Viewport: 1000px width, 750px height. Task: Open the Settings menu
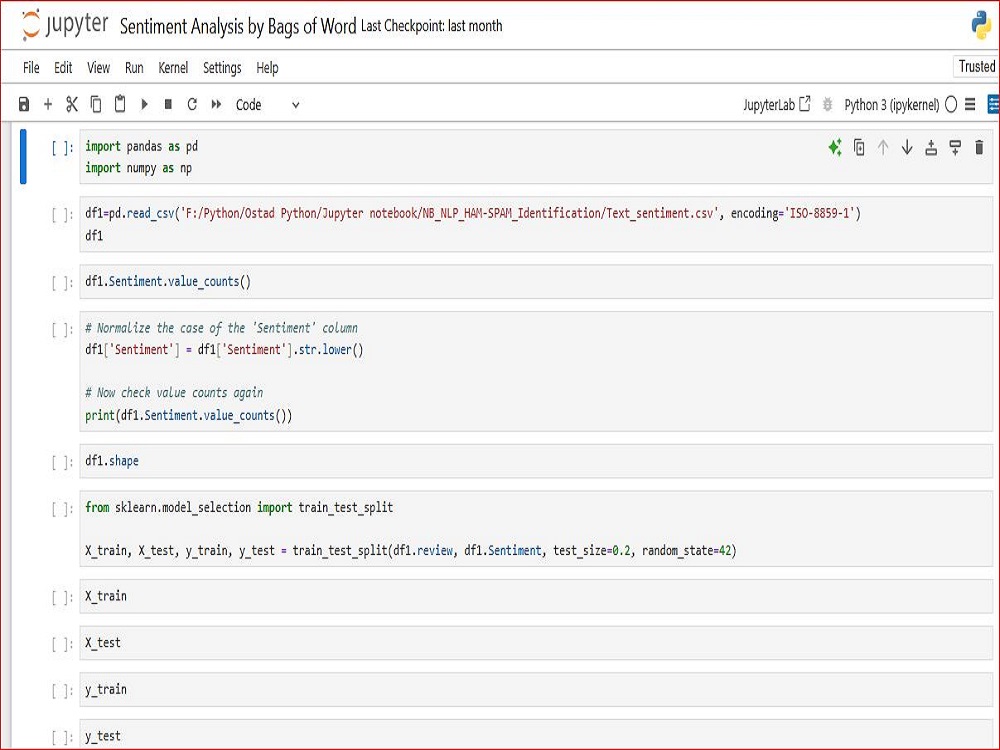click(222, 68)
